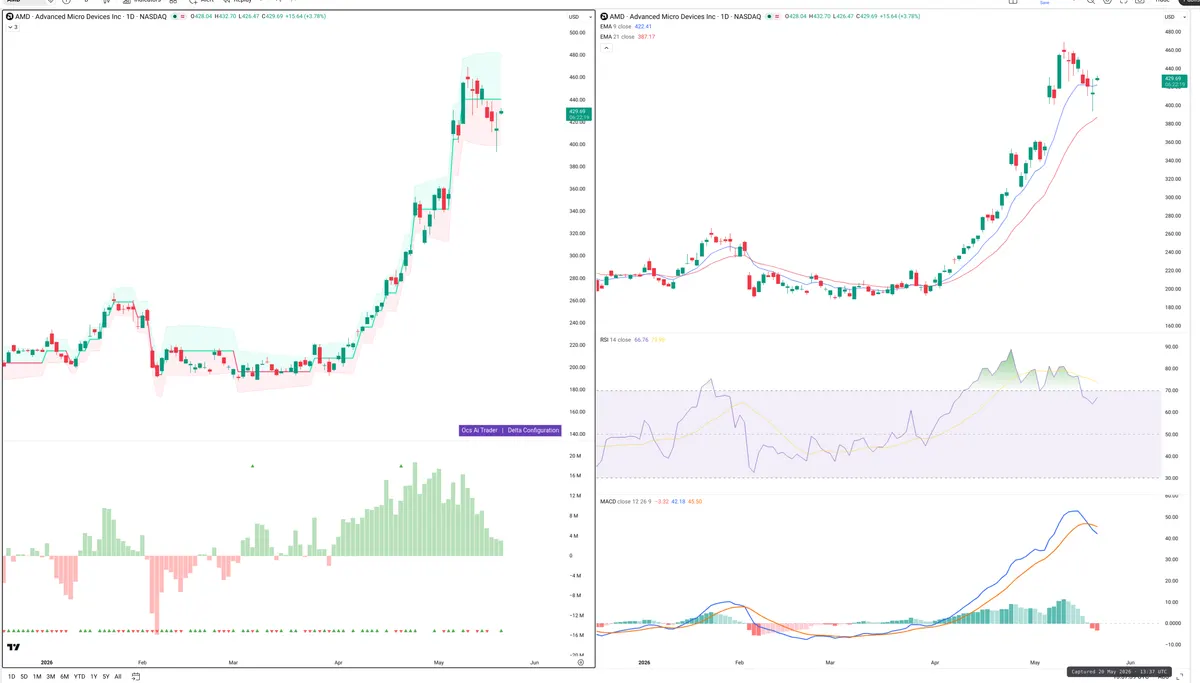The height and width of the screenshot is (683, 1200).
Task: Click the left chart AMD symbol title
Action: click(91, 17)
